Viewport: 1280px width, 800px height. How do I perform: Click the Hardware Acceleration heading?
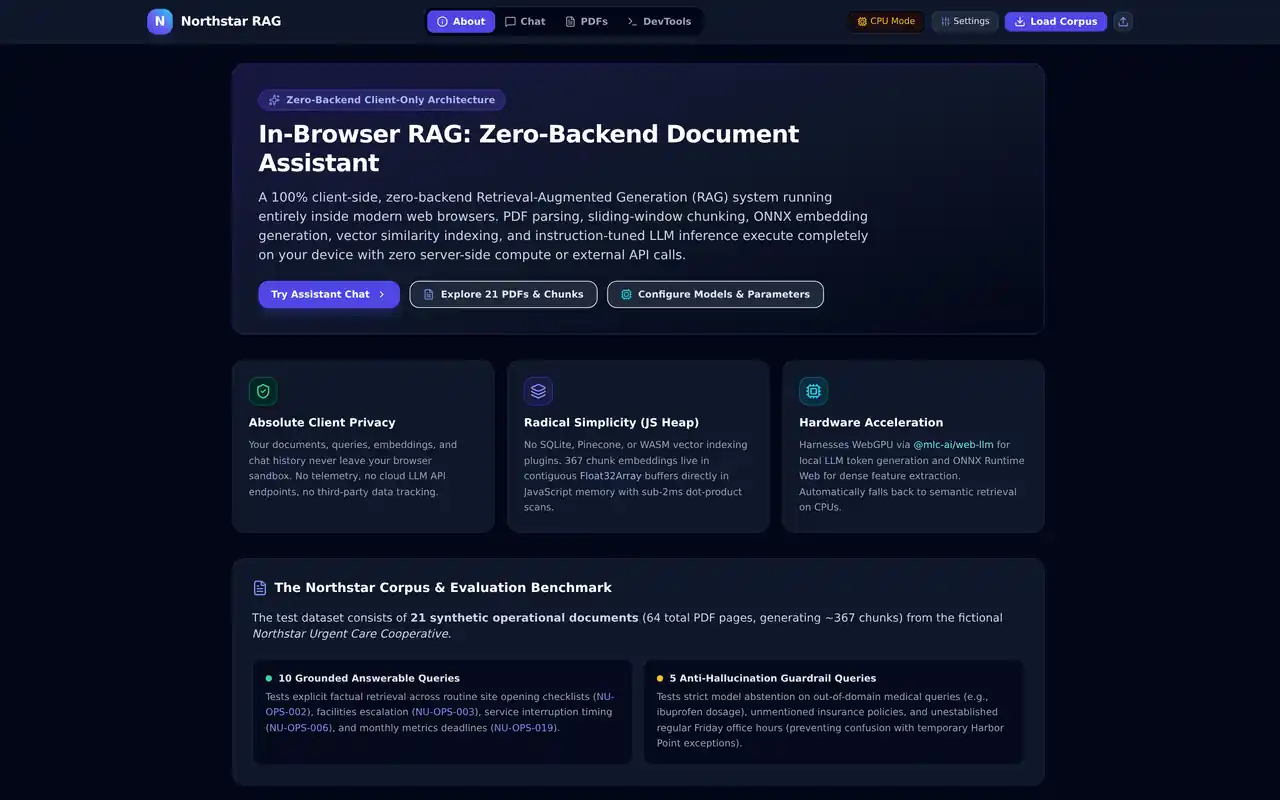point(871,423)
